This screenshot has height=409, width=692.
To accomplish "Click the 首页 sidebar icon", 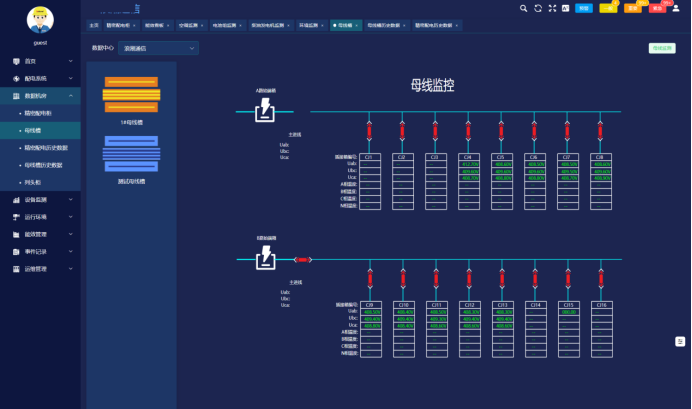I will (x=16, y=61).
